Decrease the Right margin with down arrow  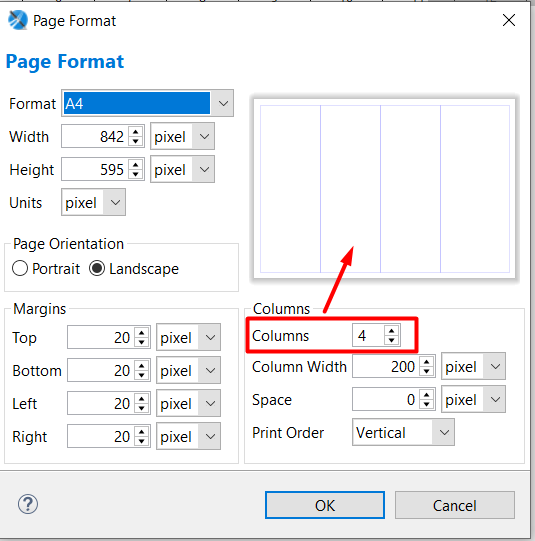pos(141,441)
